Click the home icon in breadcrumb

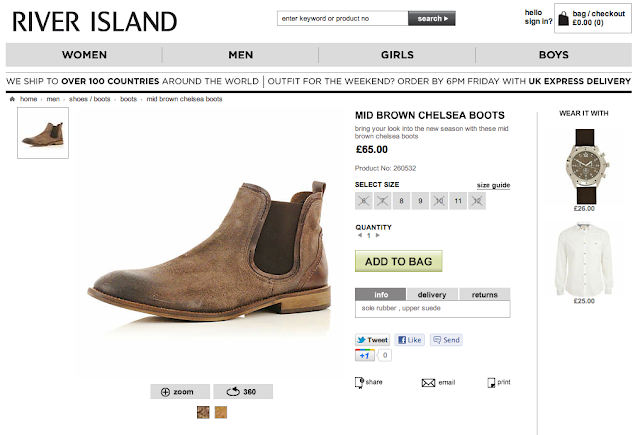coord(12,99)
